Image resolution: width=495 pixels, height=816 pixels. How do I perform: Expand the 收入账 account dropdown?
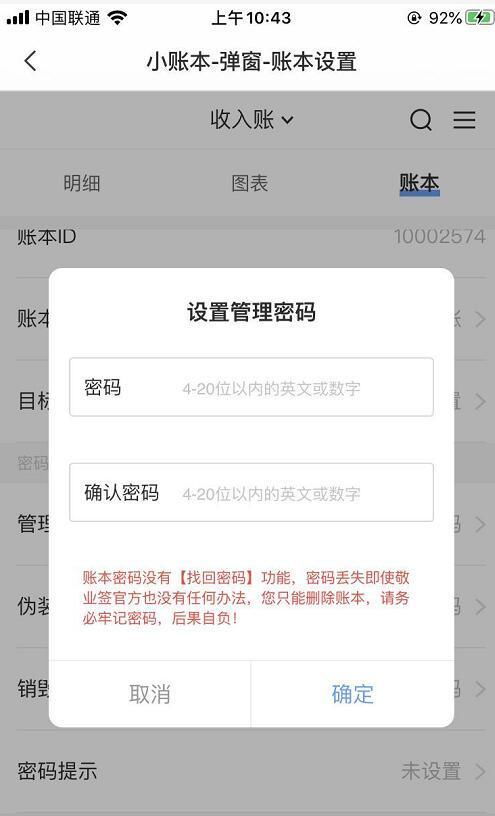tap(252, 120)
